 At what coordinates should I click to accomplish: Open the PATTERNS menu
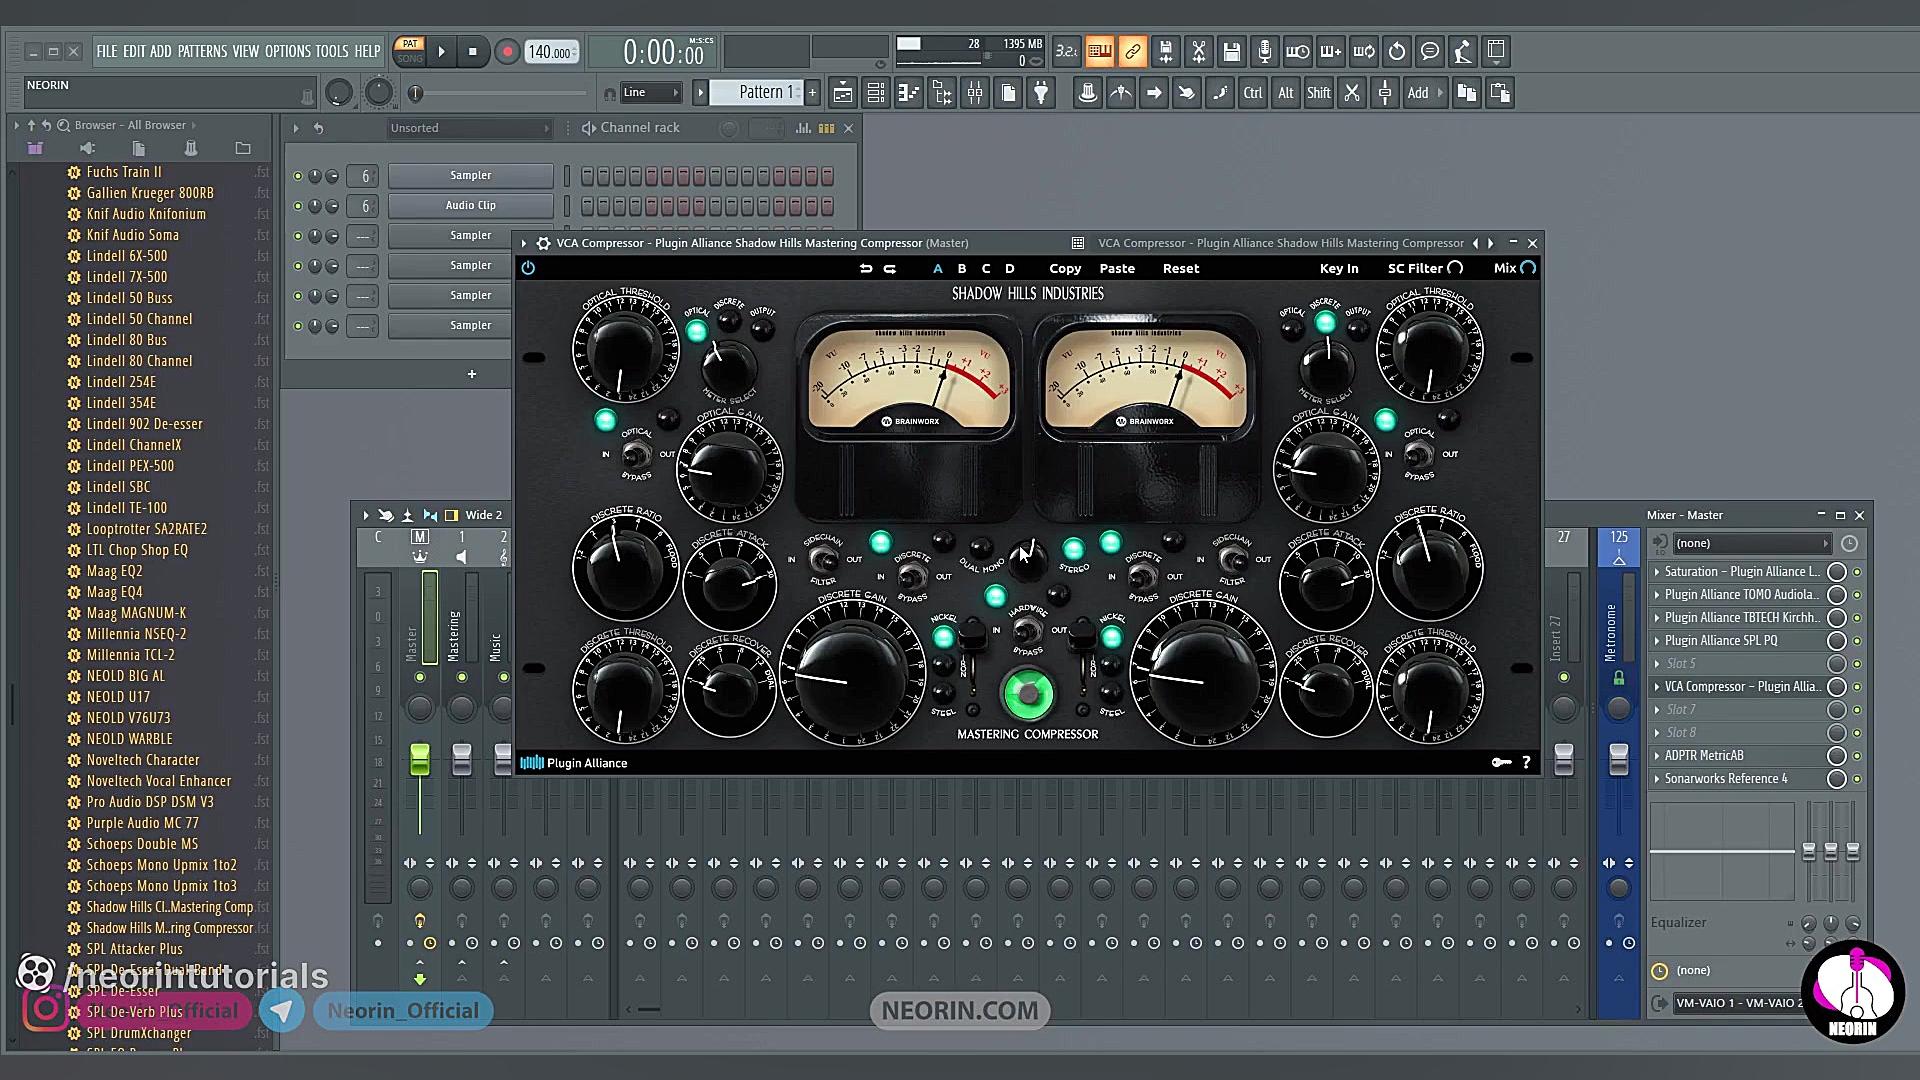(x=202, y=51)
